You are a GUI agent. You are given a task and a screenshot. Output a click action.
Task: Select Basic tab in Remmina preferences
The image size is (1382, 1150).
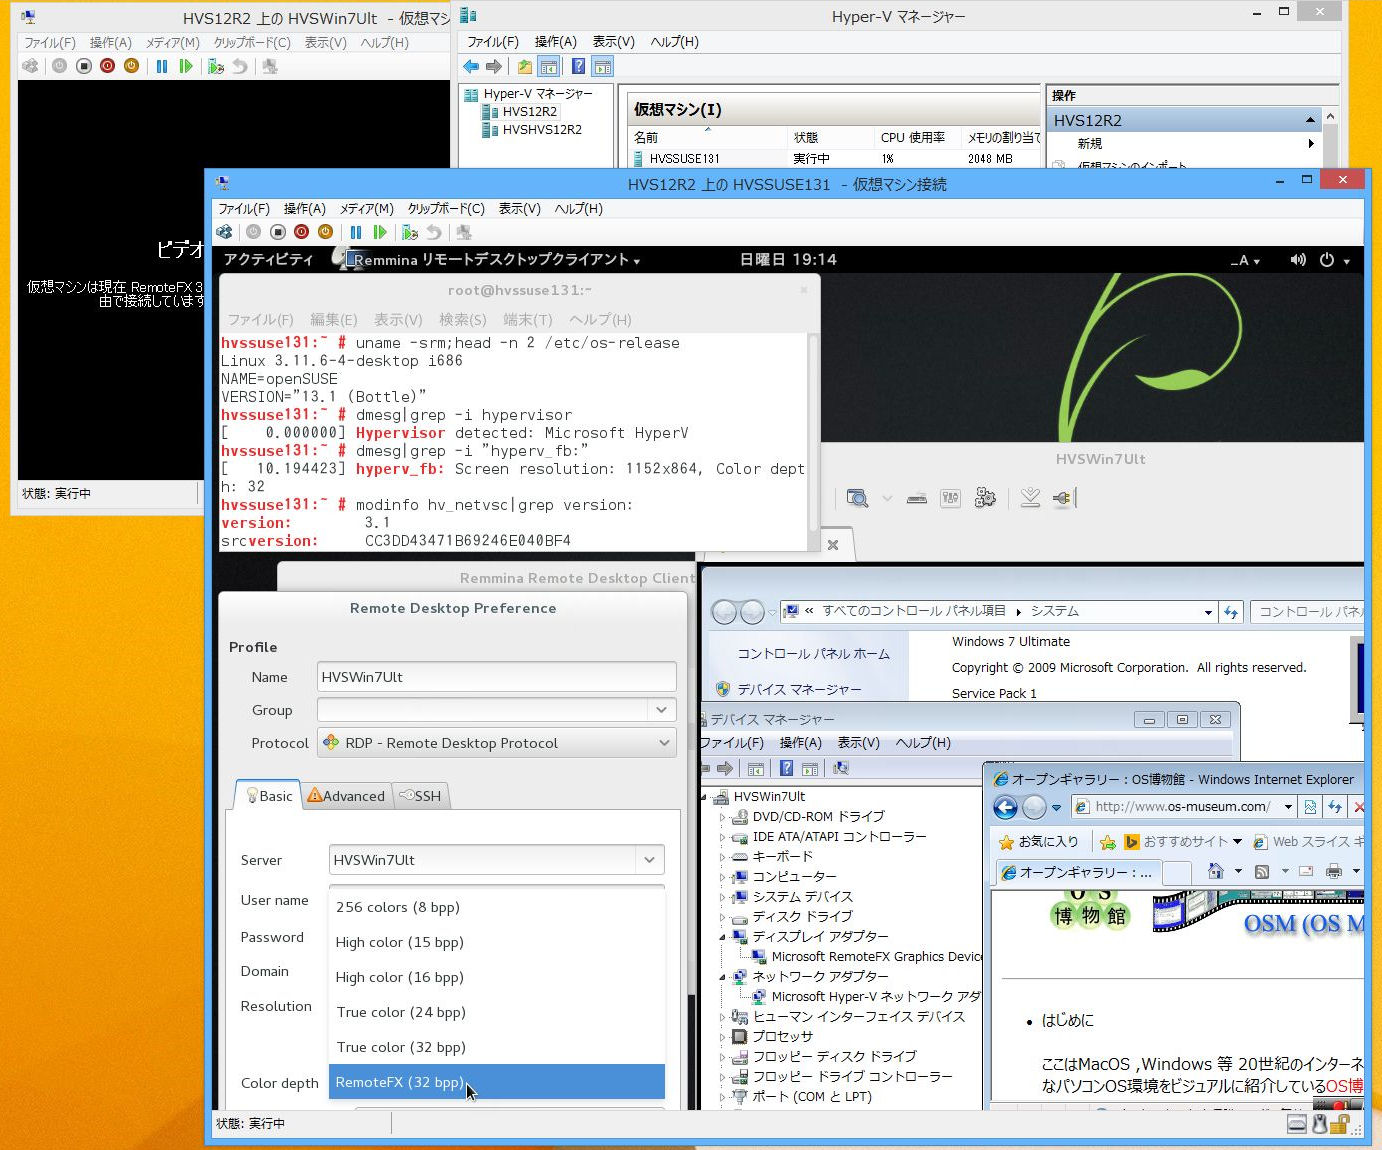click(269, 796)
